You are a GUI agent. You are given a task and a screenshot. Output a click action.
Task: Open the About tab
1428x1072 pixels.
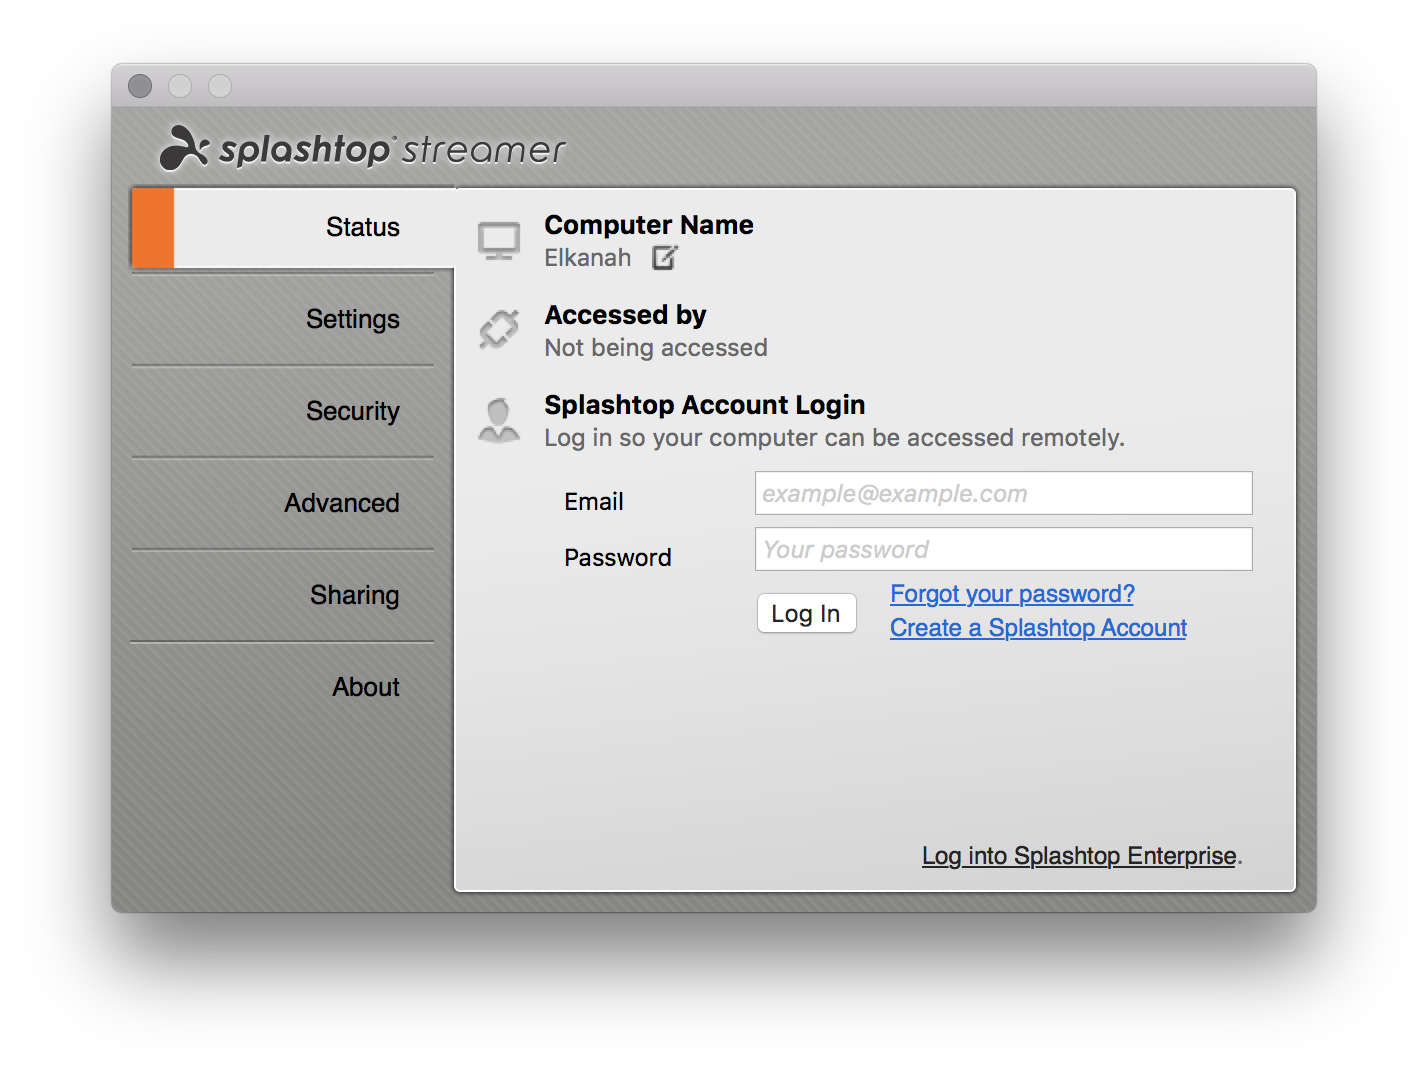tap(283, 687)
